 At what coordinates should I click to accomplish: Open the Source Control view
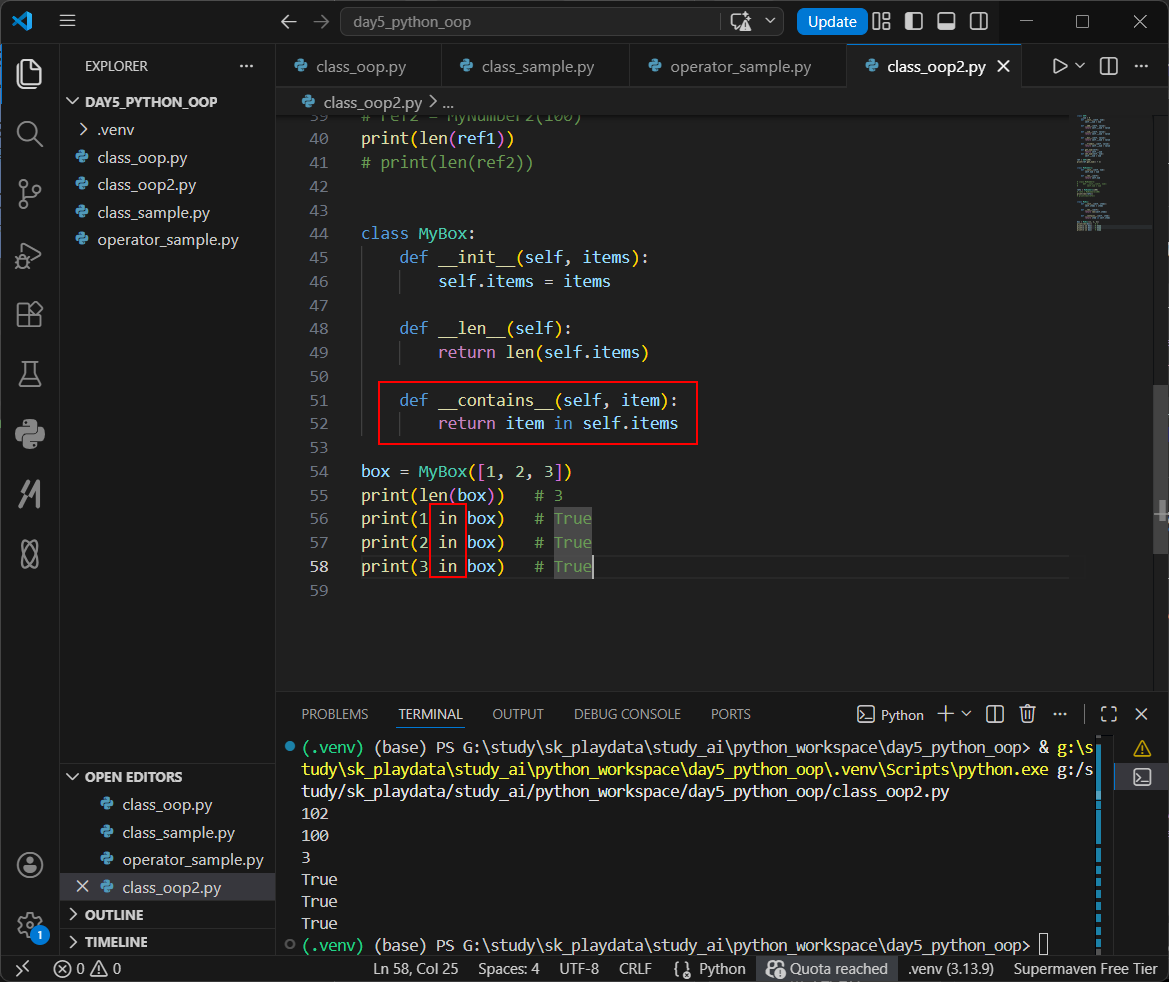29,194
